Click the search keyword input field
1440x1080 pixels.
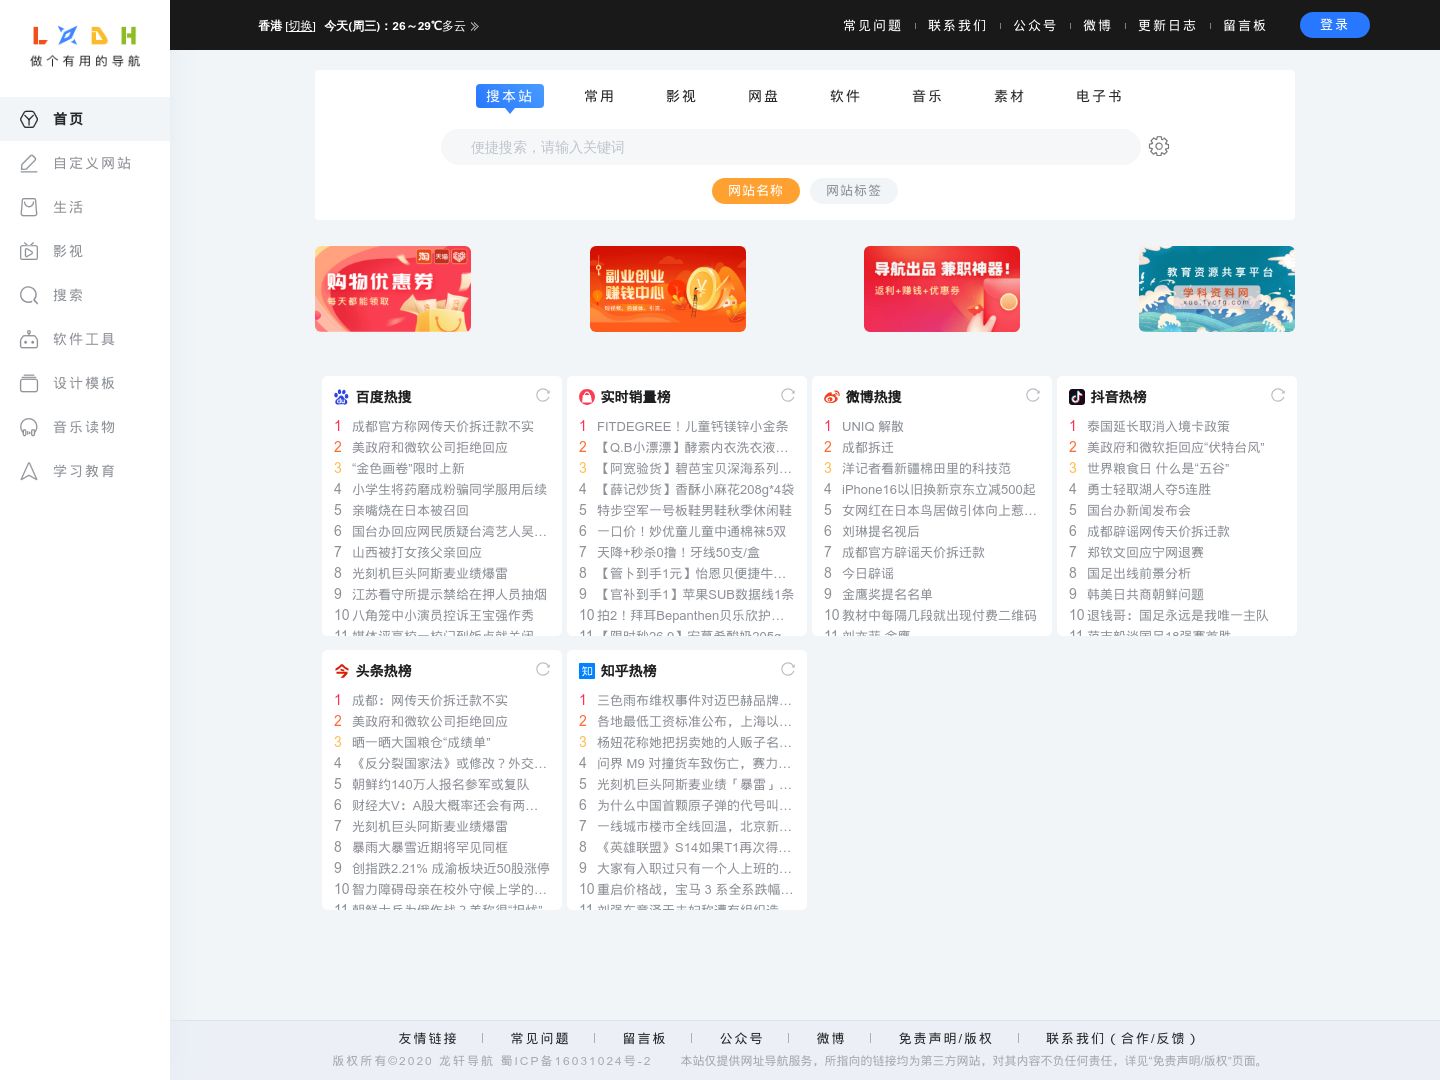pyautogui.click(x=790, y=147)
